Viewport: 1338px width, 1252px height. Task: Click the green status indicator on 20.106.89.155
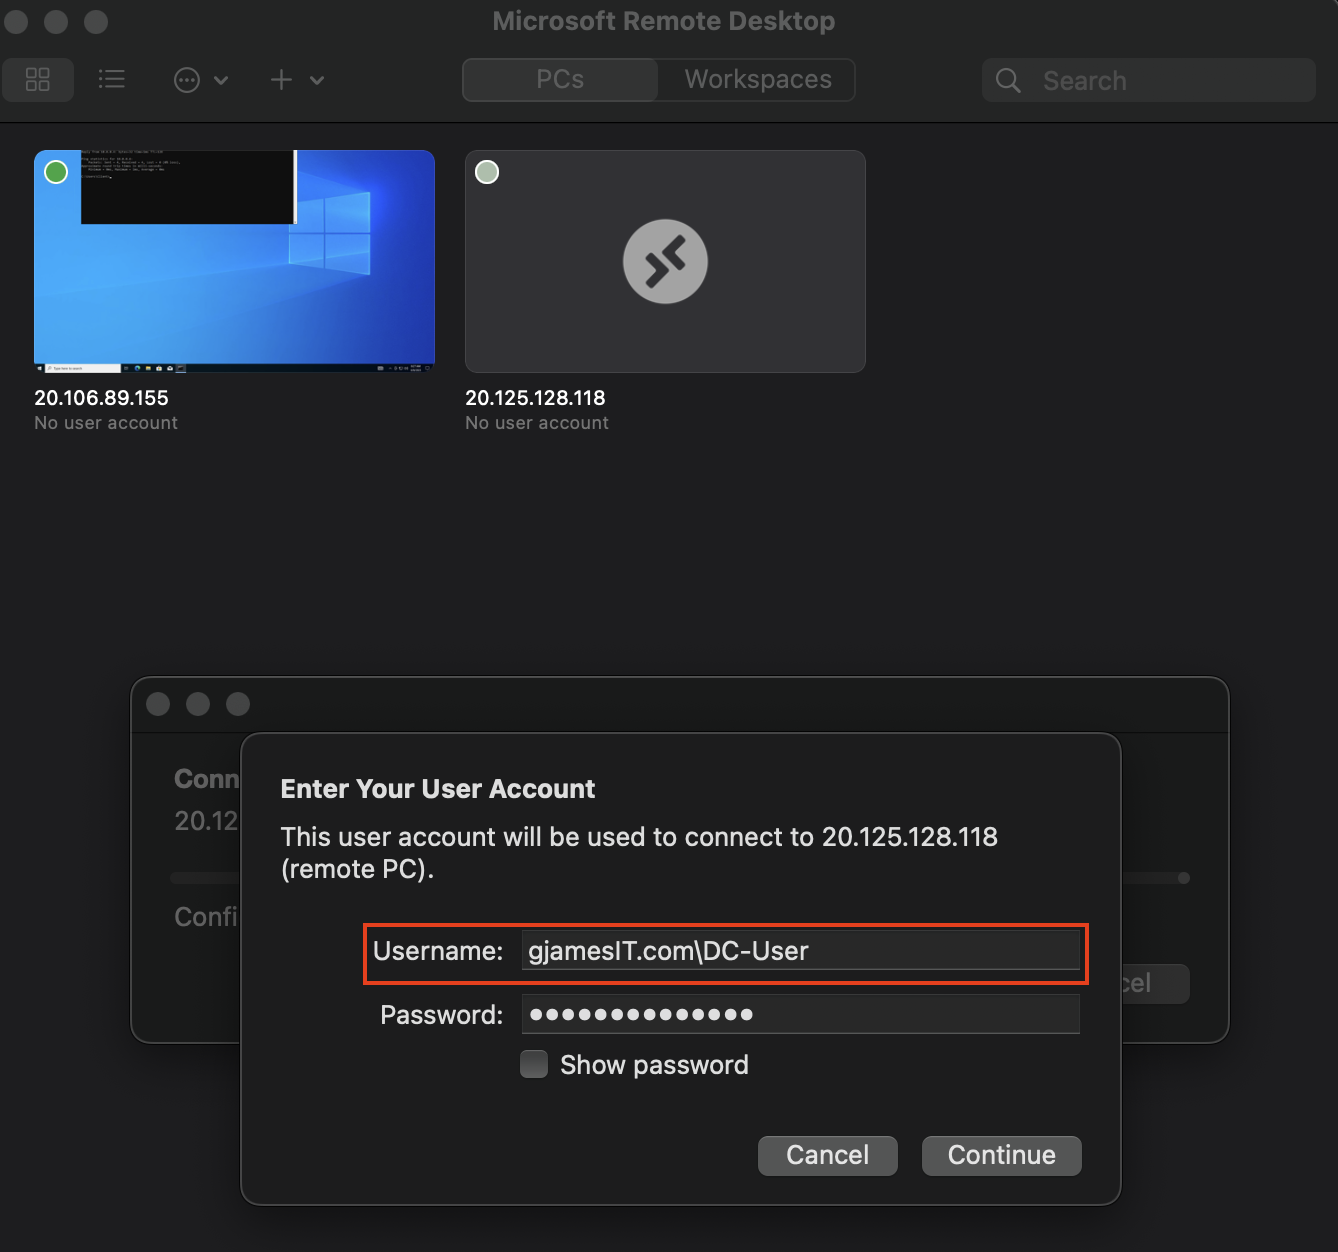[x=56, y=171]
